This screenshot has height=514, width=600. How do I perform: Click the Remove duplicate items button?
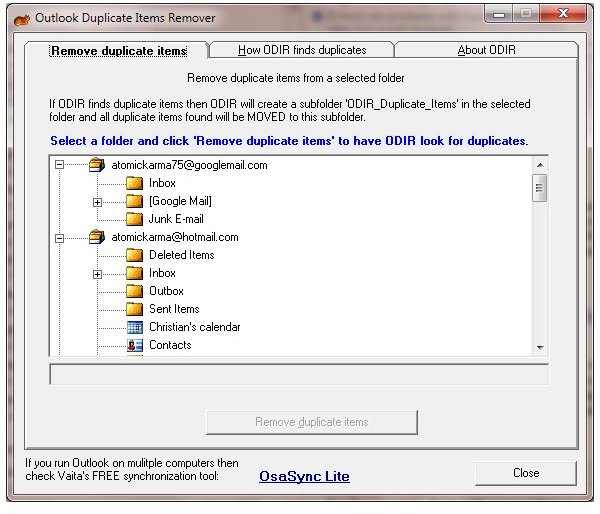pos(312,422)
